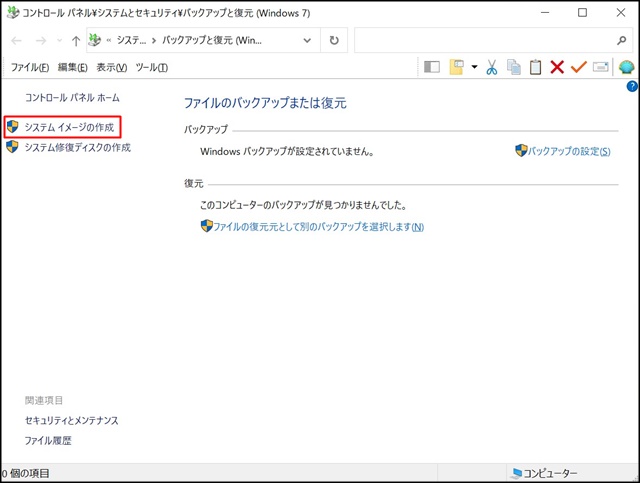Click the preview pane toolbar icon

(431, 67)
